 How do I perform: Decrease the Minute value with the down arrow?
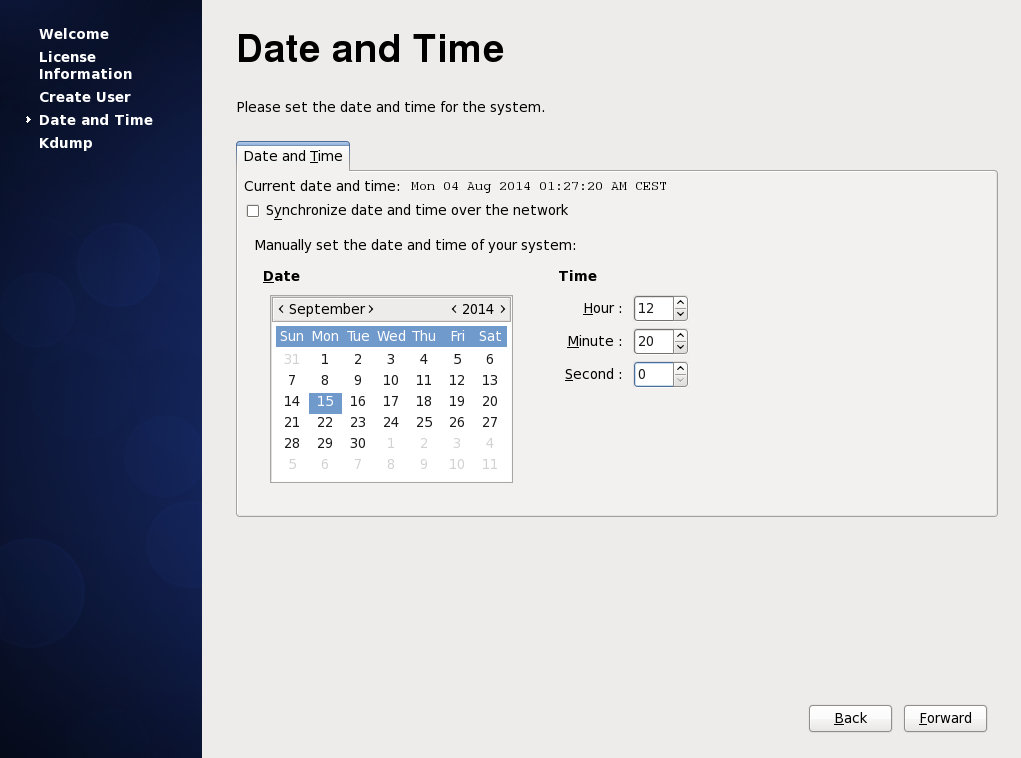click(680, 347)
